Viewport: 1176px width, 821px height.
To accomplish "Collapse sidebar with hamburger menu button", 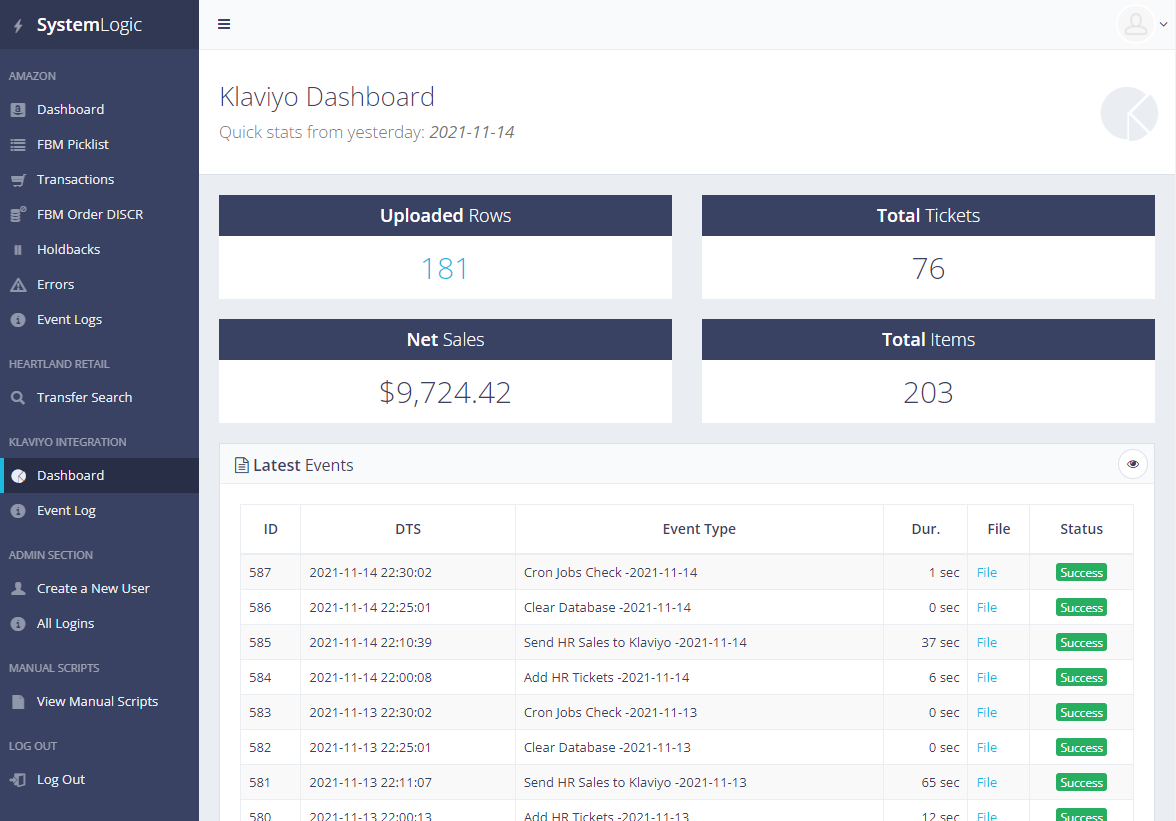I will tap(224, 24).
